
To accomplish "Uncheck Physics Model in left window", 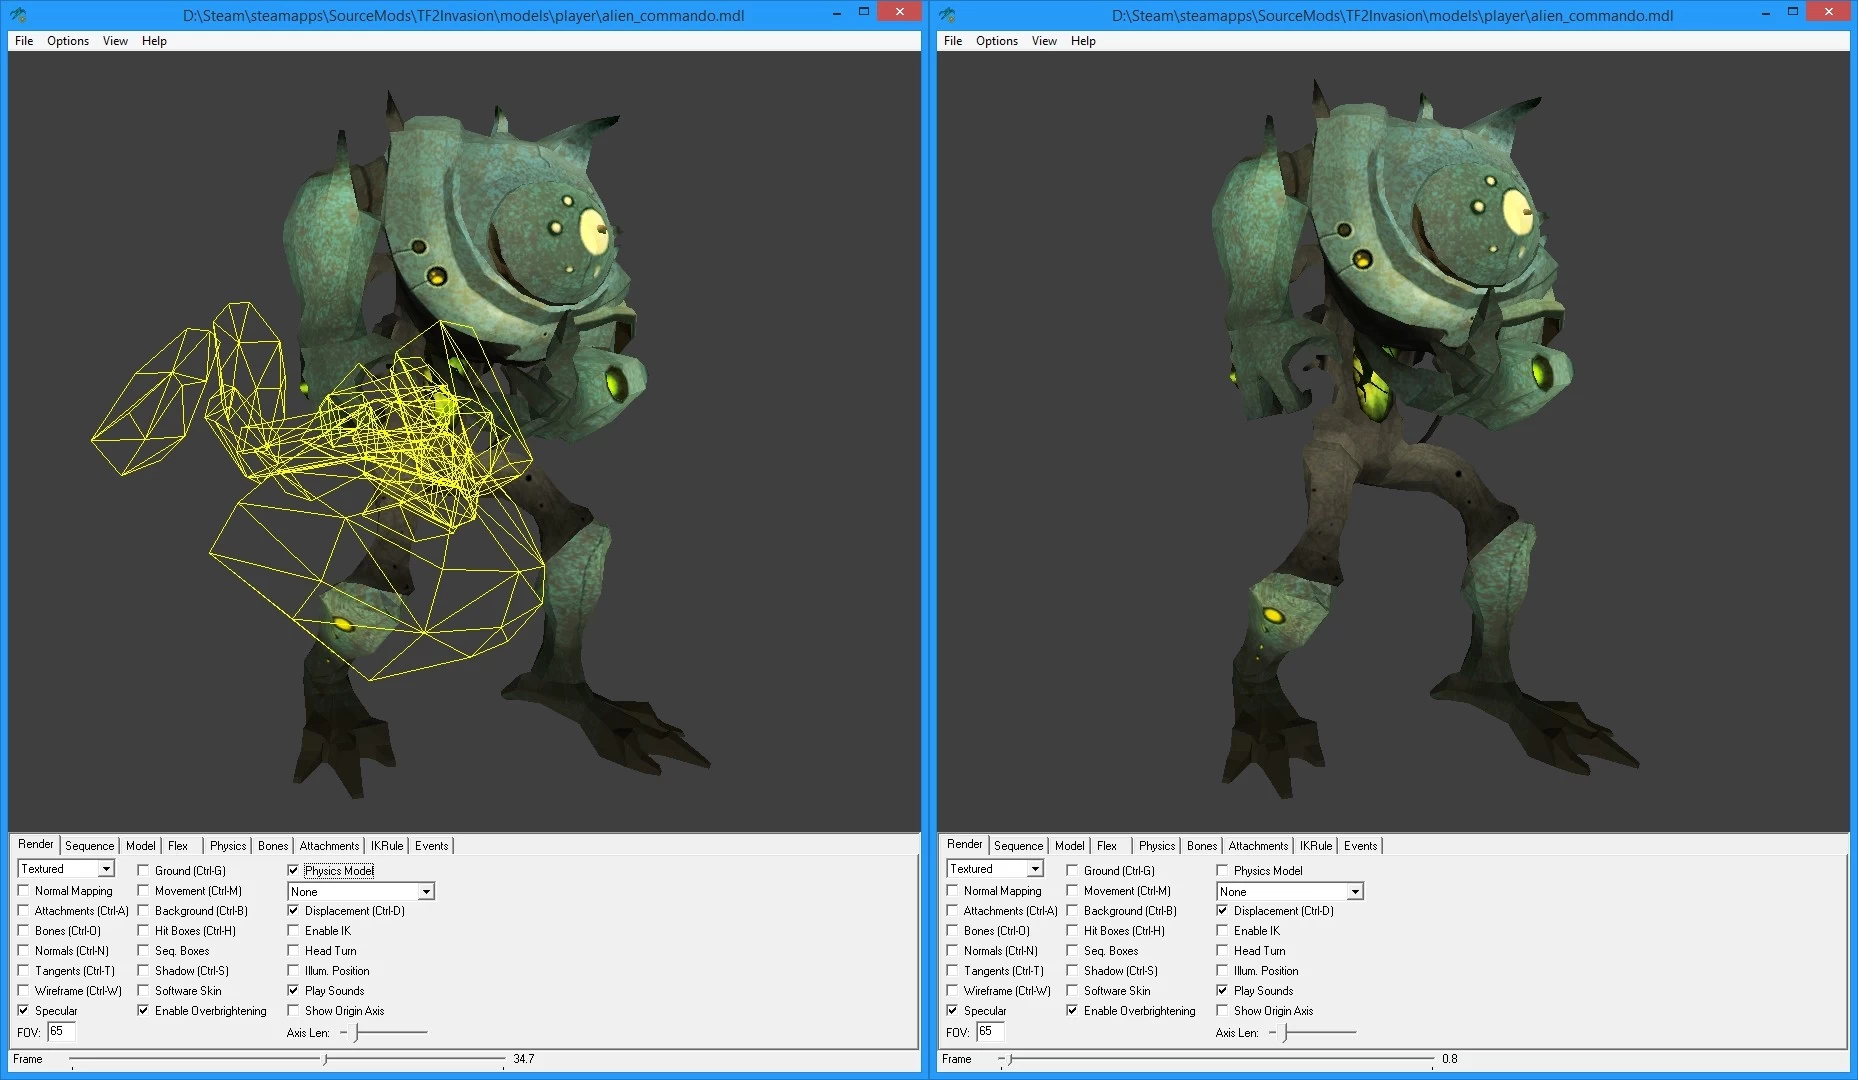I will pos(293,871).
